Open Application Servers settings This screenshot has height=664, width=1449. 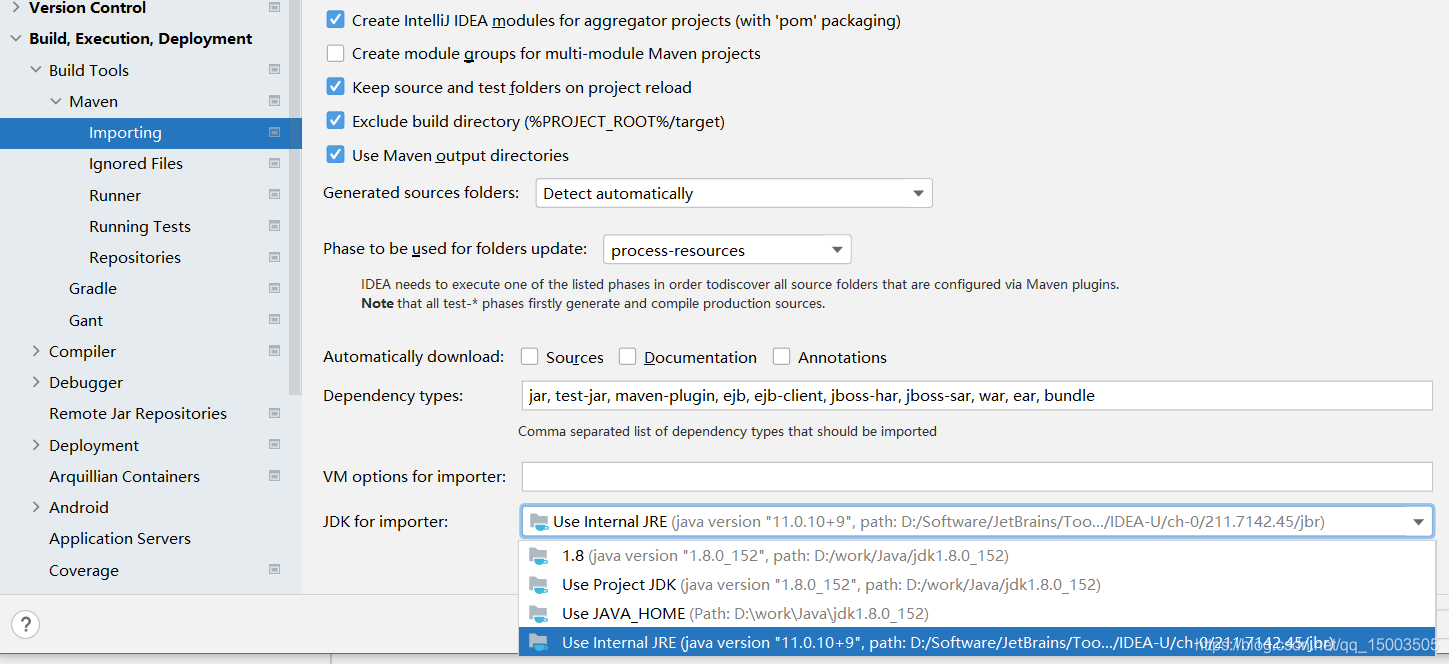tap(120, 538)
